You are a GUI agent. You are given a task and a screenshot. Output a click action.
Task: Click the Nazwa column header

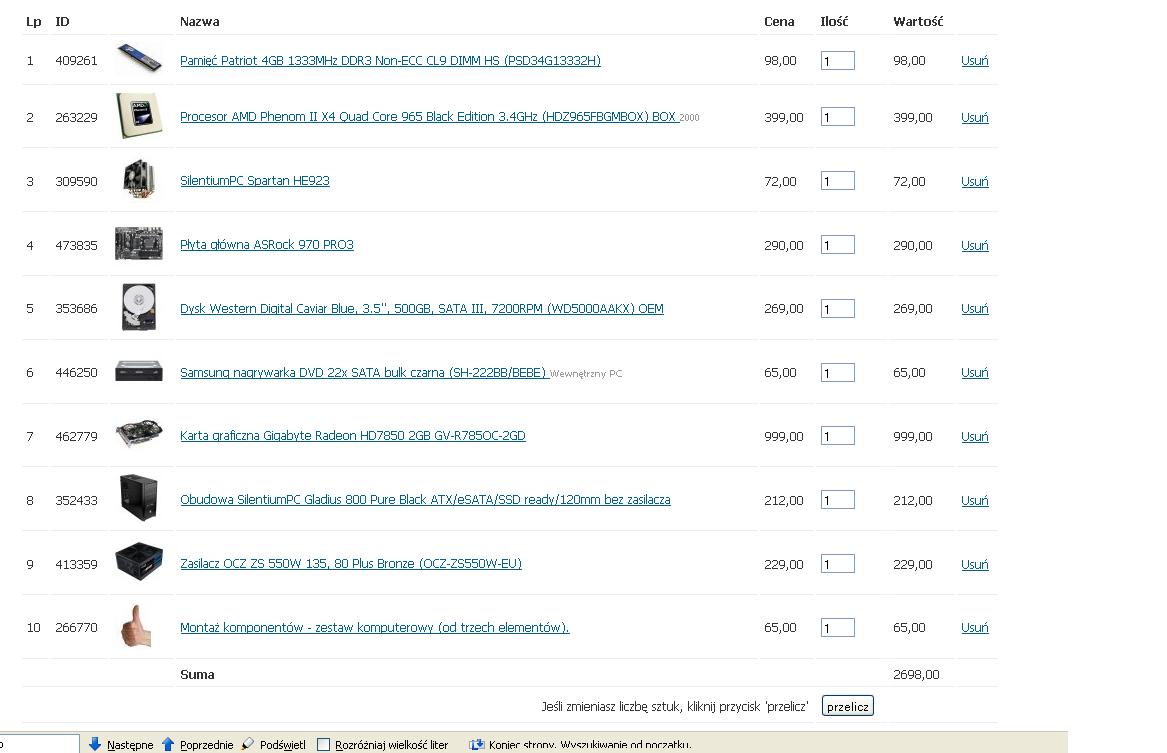199,22
